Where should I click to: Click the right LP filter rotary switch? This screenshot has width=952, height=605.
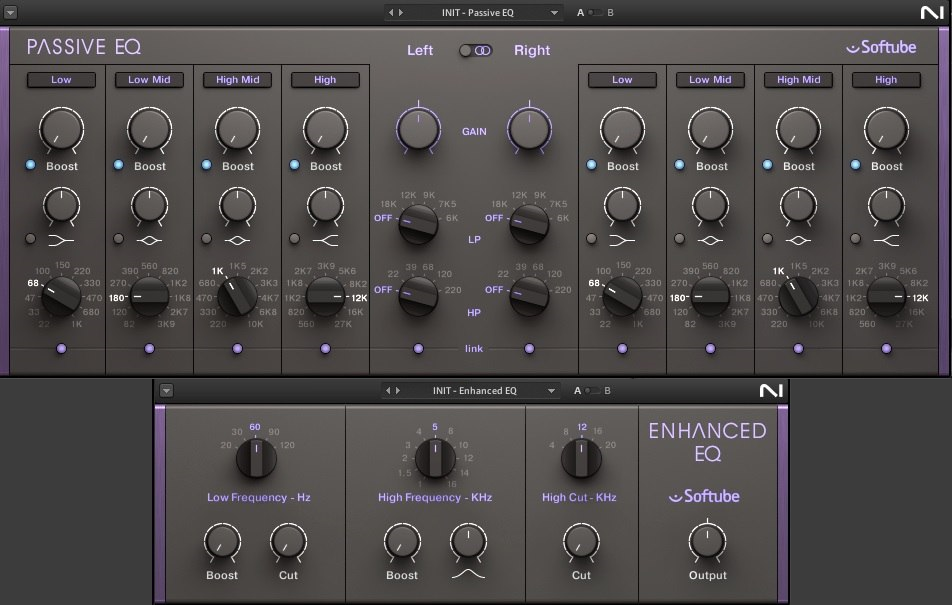(529, 224)
